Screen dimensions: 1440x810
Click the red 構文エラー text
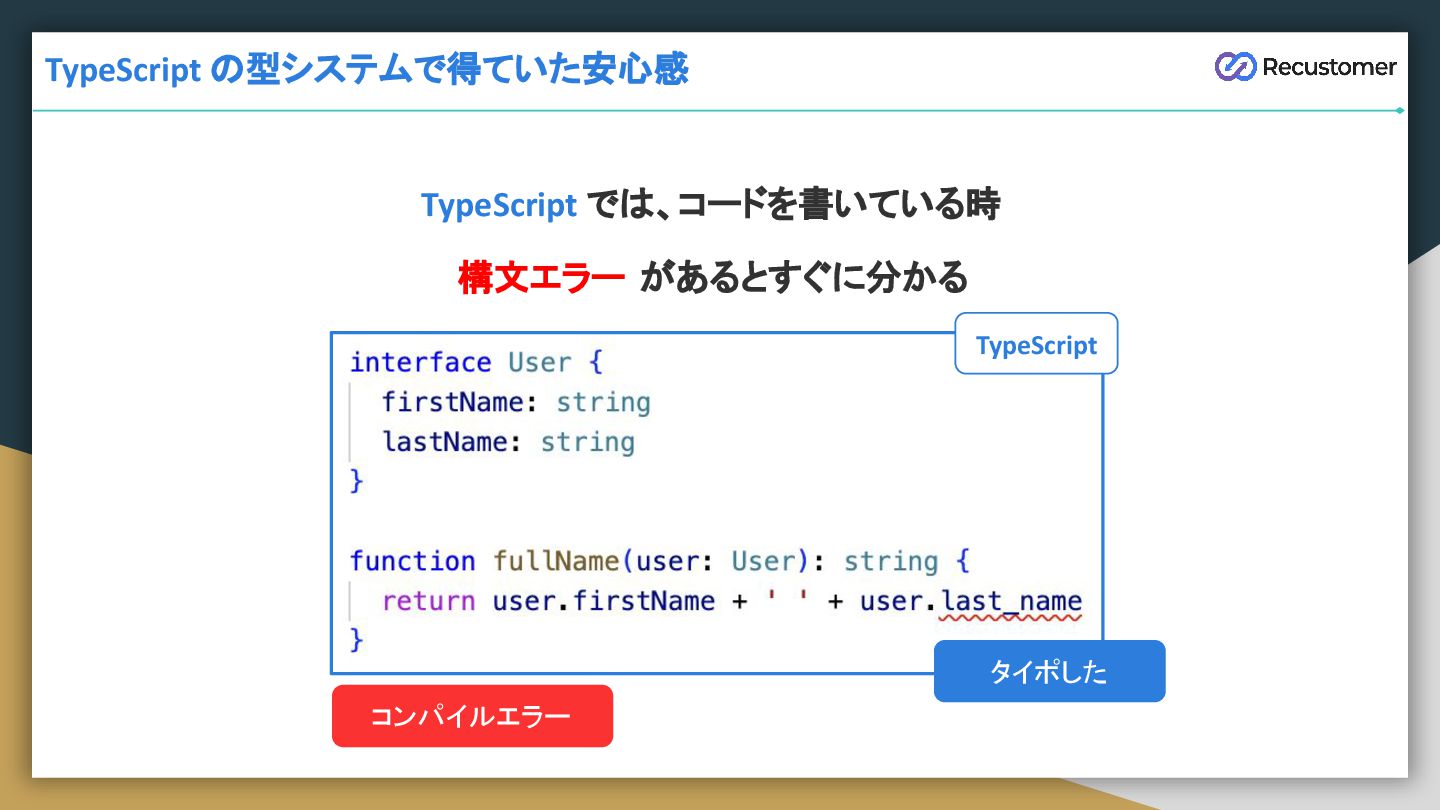click(x=541, y=277)
